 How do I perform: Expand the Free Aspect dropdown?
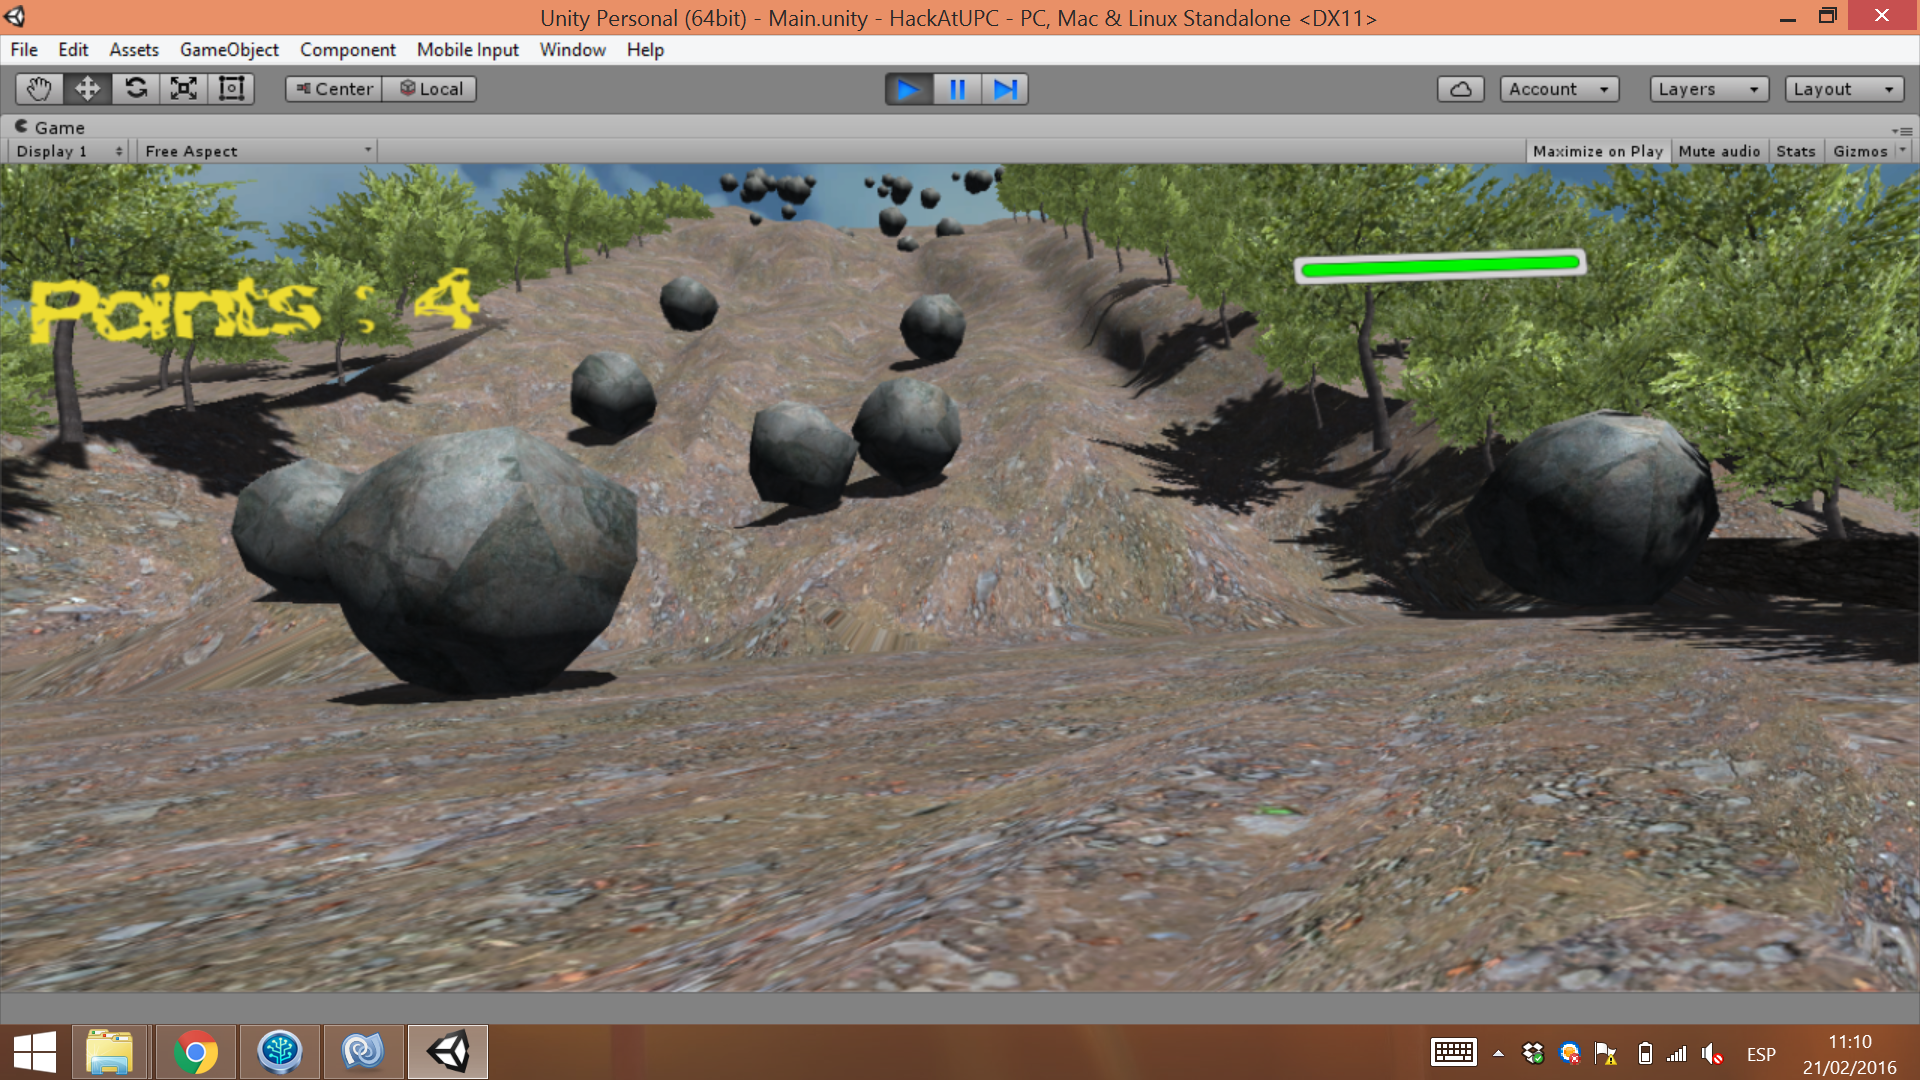point(258,151)
